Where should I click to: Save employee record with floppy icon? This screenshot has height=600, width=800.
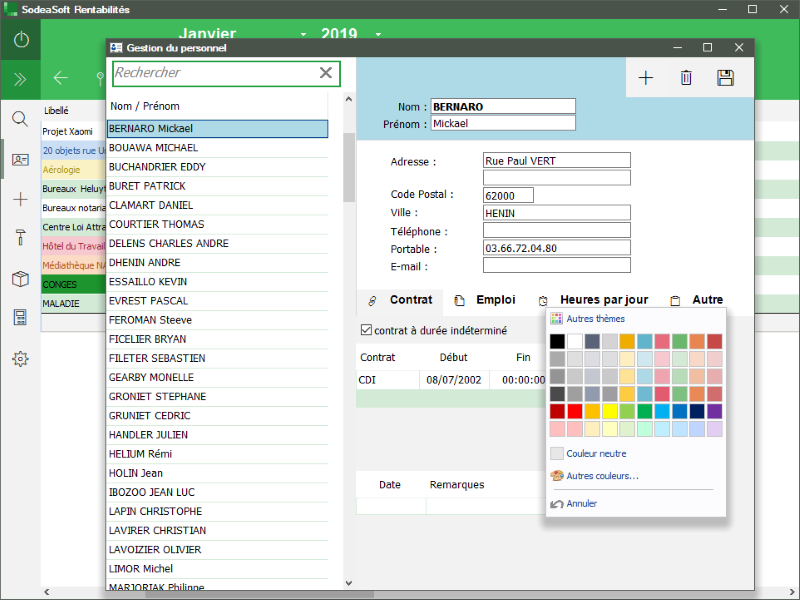pos(725,78)
